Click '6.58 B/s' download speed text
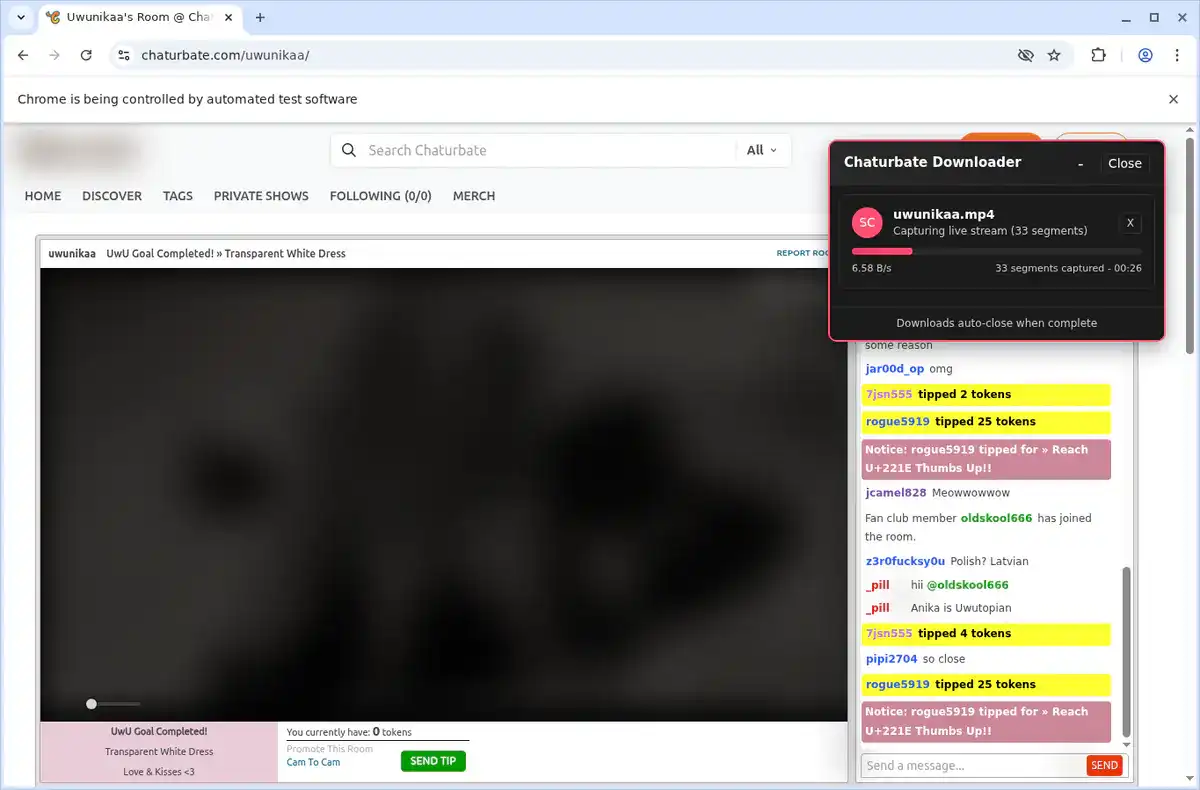 point(872,268)
